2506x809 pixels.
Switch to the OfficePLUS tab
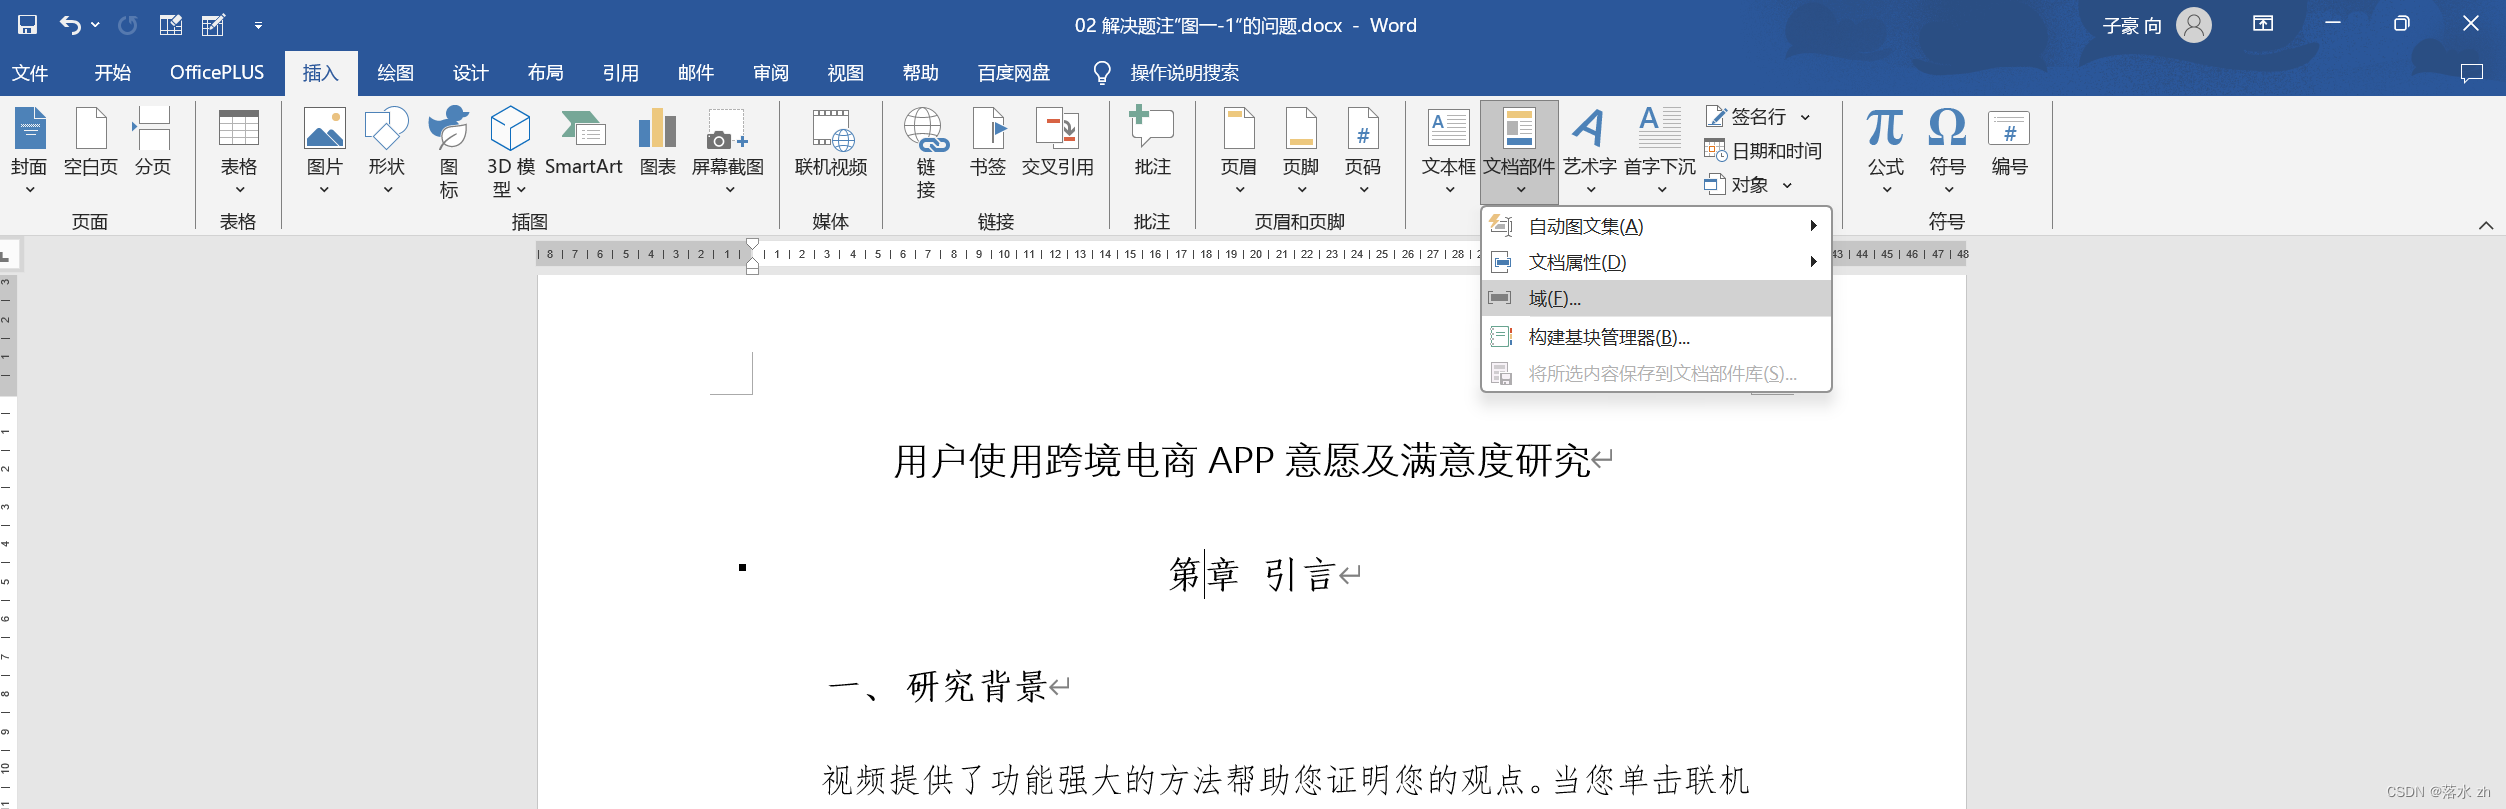(x=217, y=73)
